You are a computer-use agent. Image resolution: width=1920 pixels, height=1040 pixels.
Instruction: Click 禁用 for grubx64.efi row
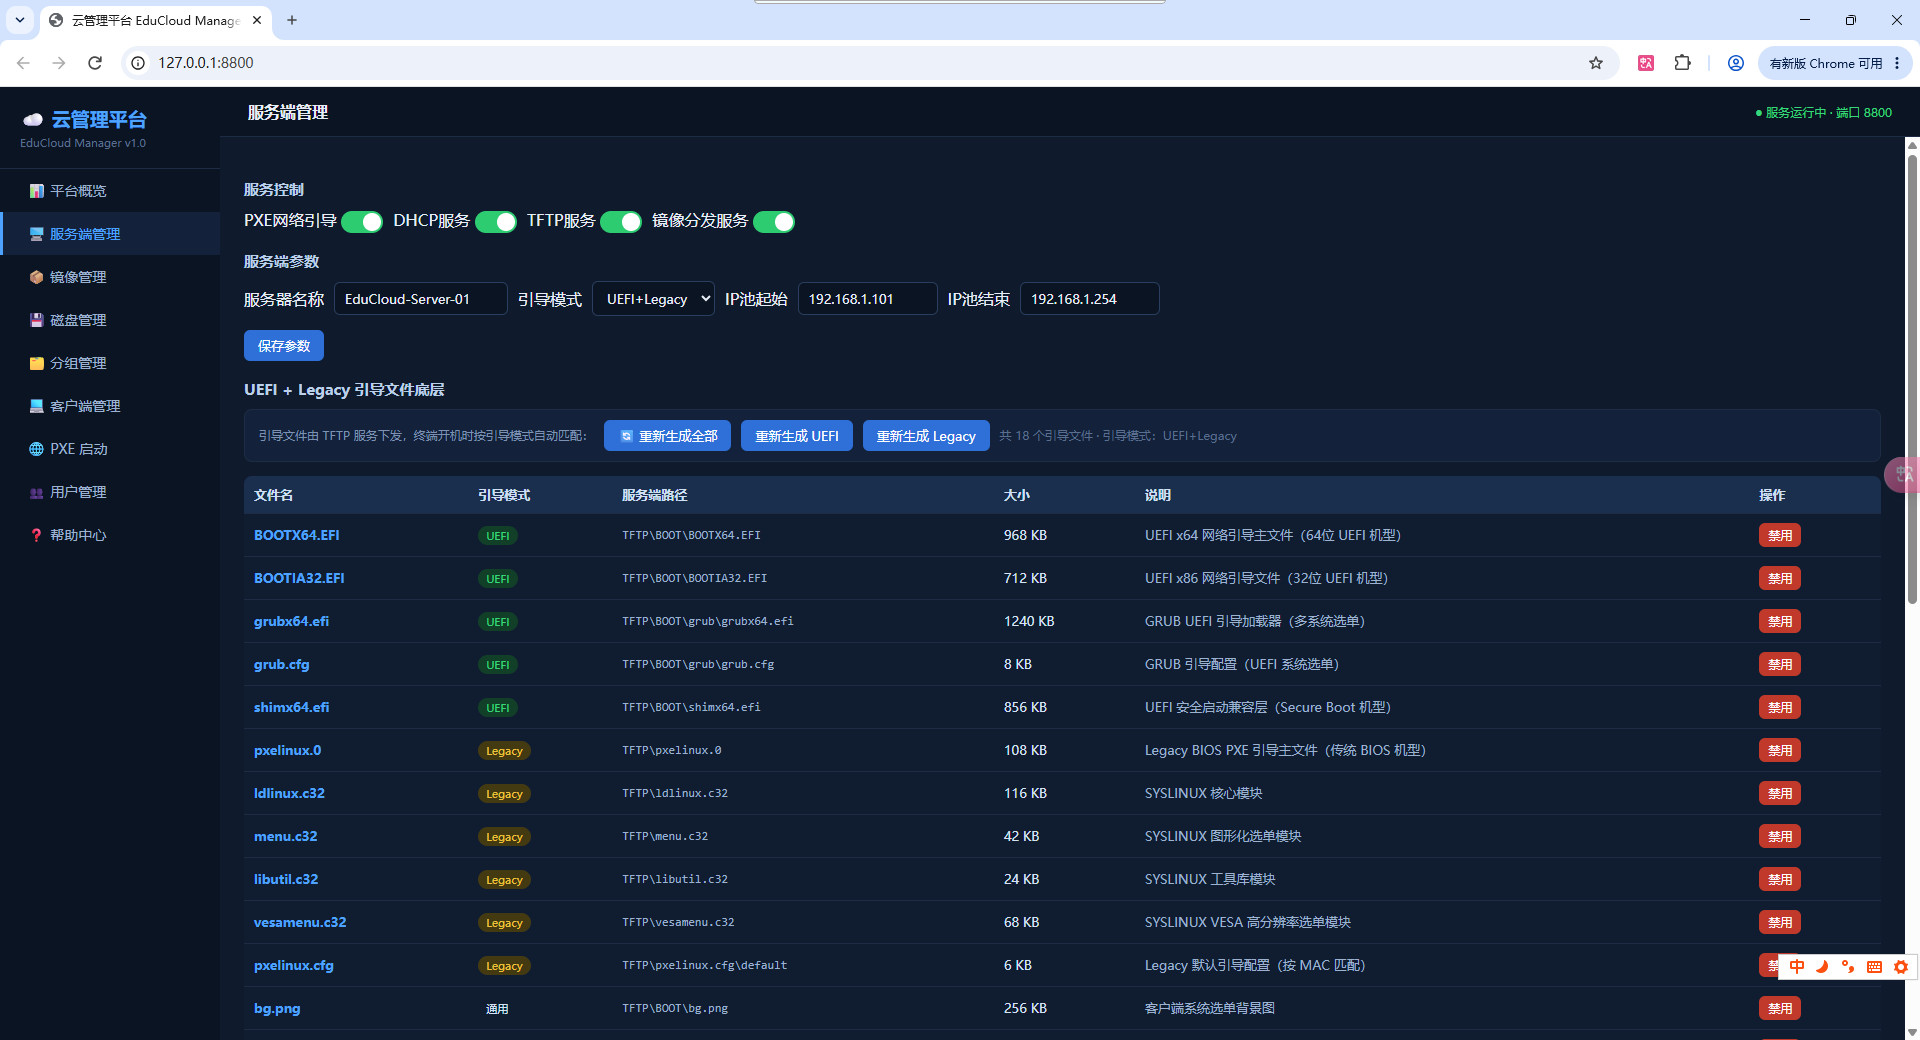1780,622
